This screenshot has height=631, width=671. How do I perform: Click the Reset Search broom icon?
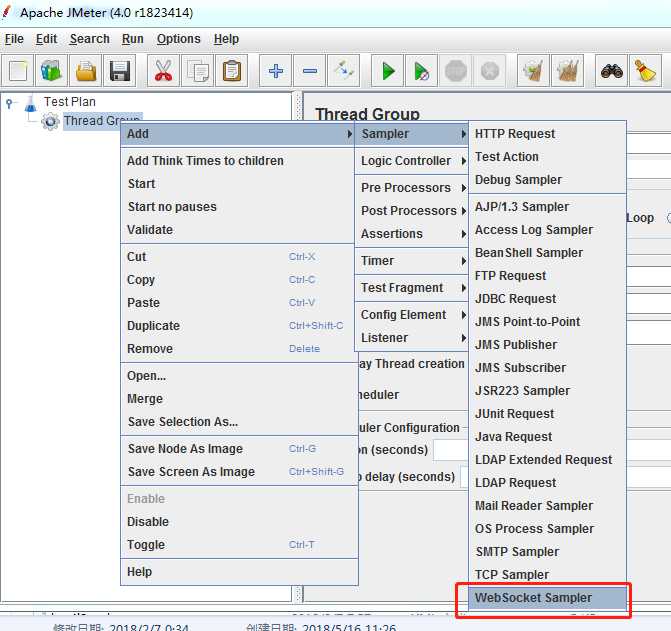(x=645, y=71)
